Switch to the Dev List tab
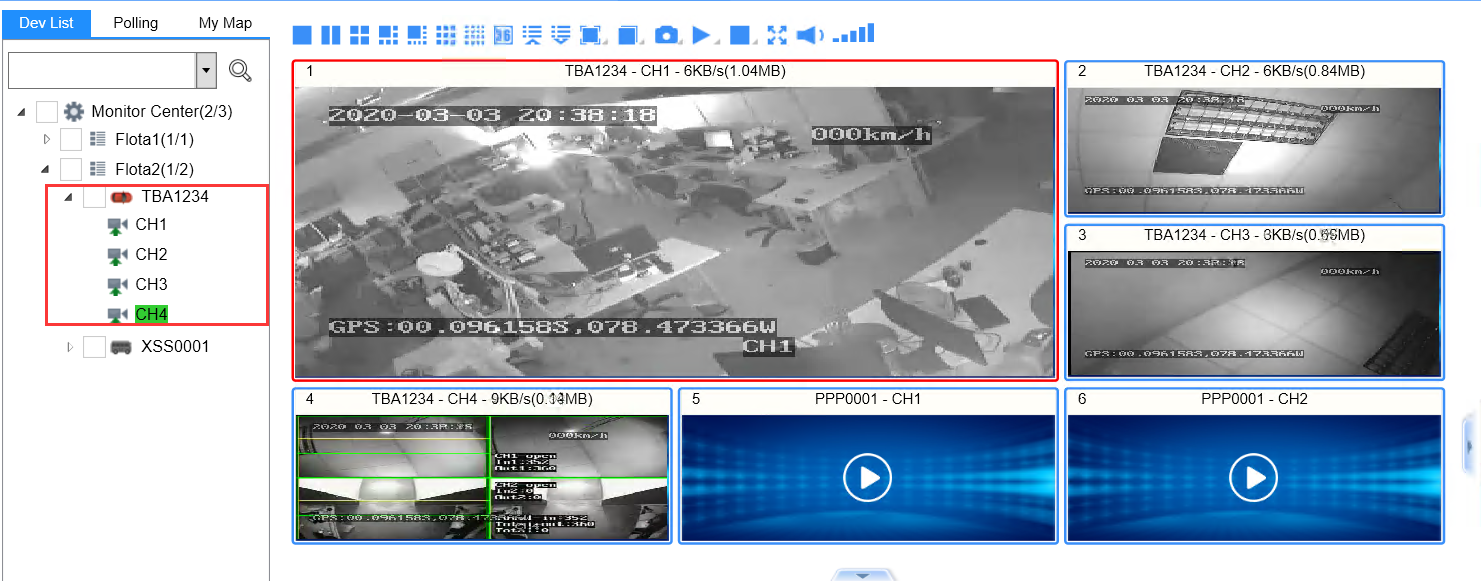Viewport: 1481px width, 581px height. click(46, 23)
